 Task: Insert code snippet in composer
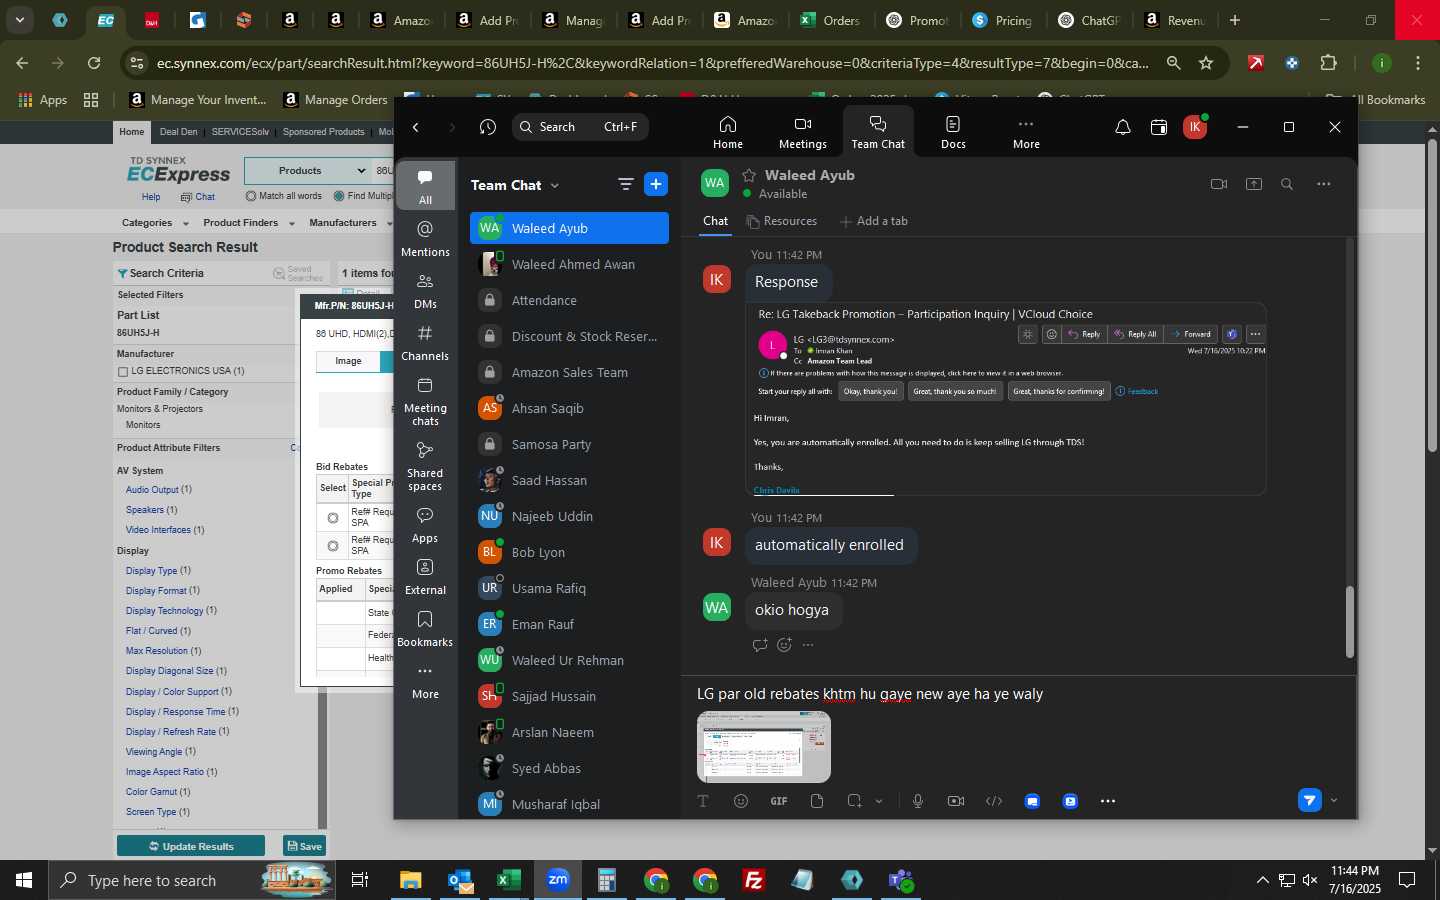994,801
